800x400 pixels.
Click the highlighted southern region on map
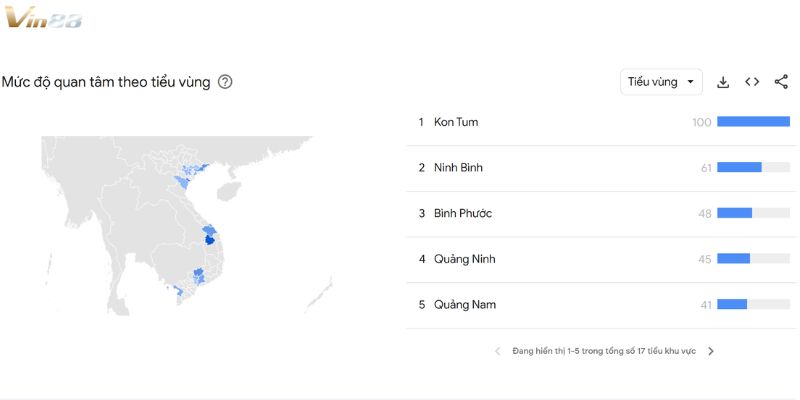tap(198, 274)
